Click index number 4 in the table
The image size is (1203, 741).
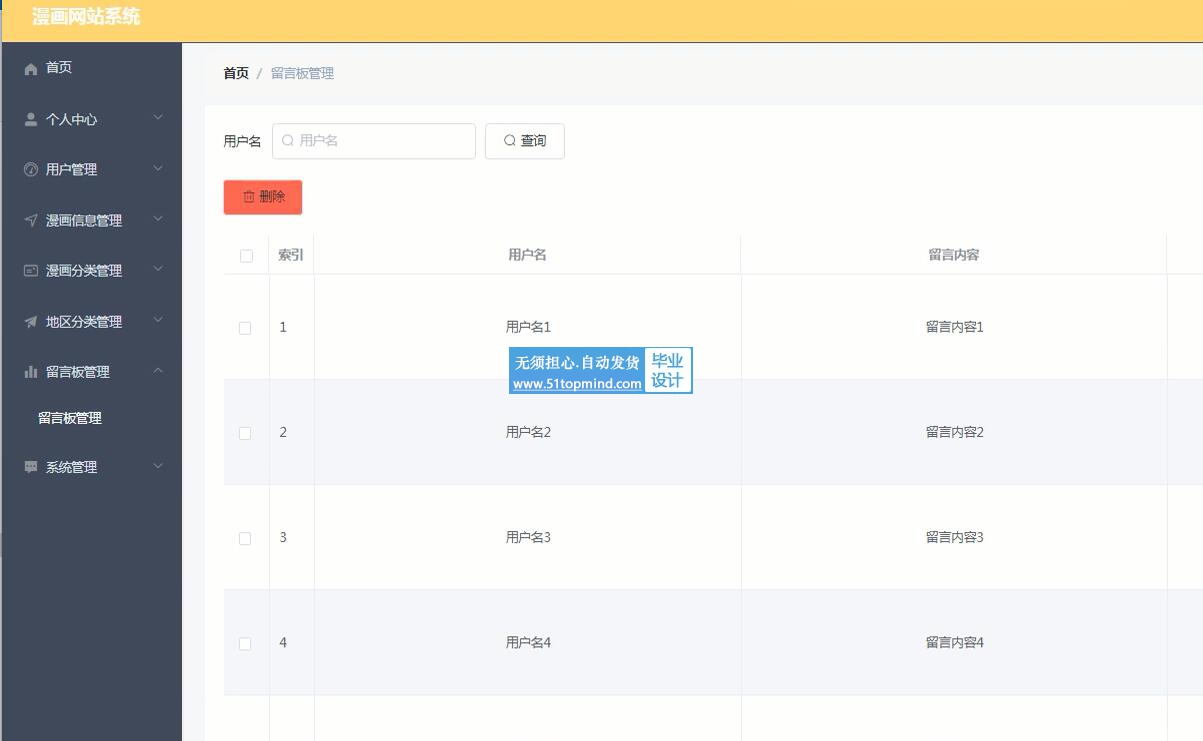pos(283,642)
